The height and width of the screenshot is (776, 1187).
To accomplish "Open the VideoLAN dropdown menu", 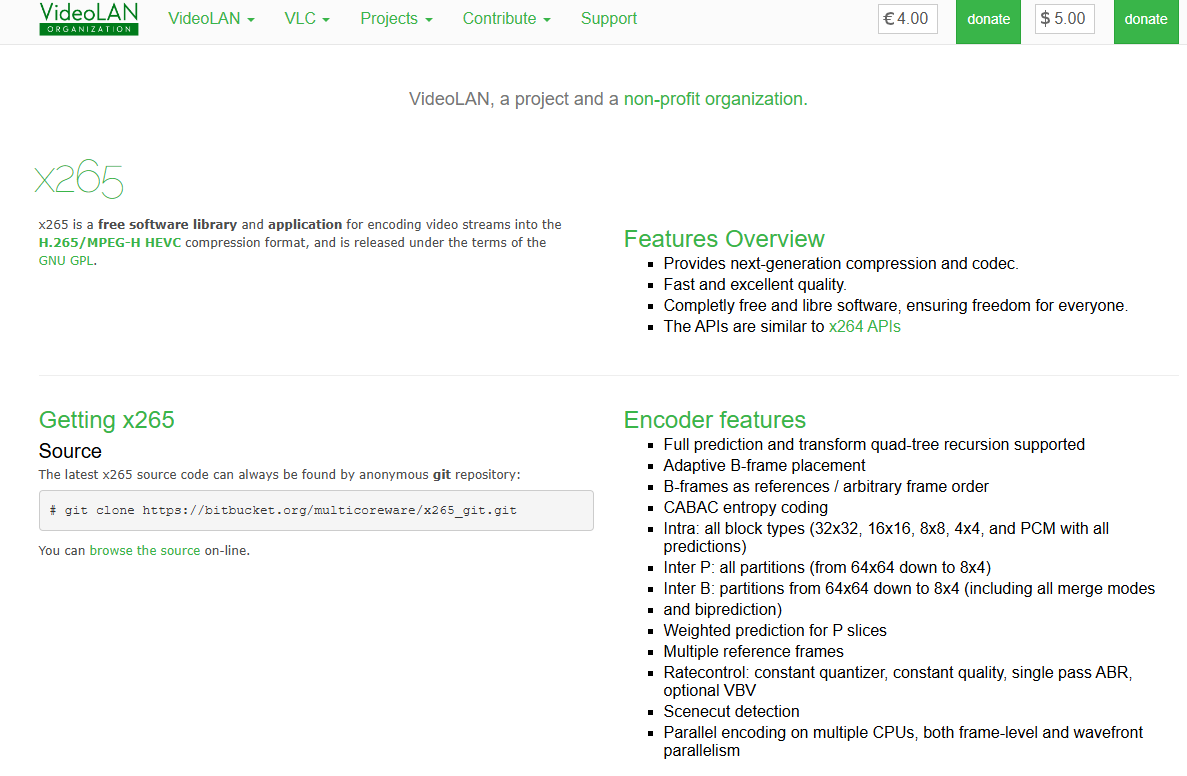I will 211,19.
